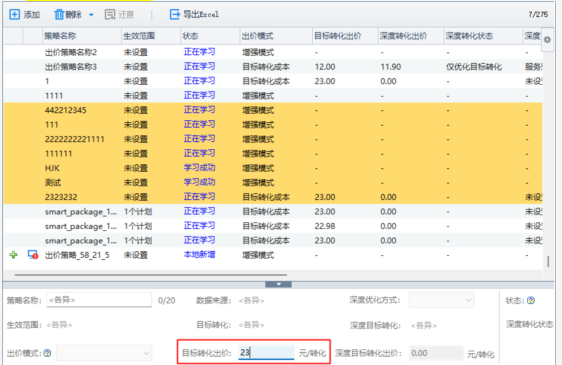
Task: Click the 12.00 target bid cell
Action: 325,67
